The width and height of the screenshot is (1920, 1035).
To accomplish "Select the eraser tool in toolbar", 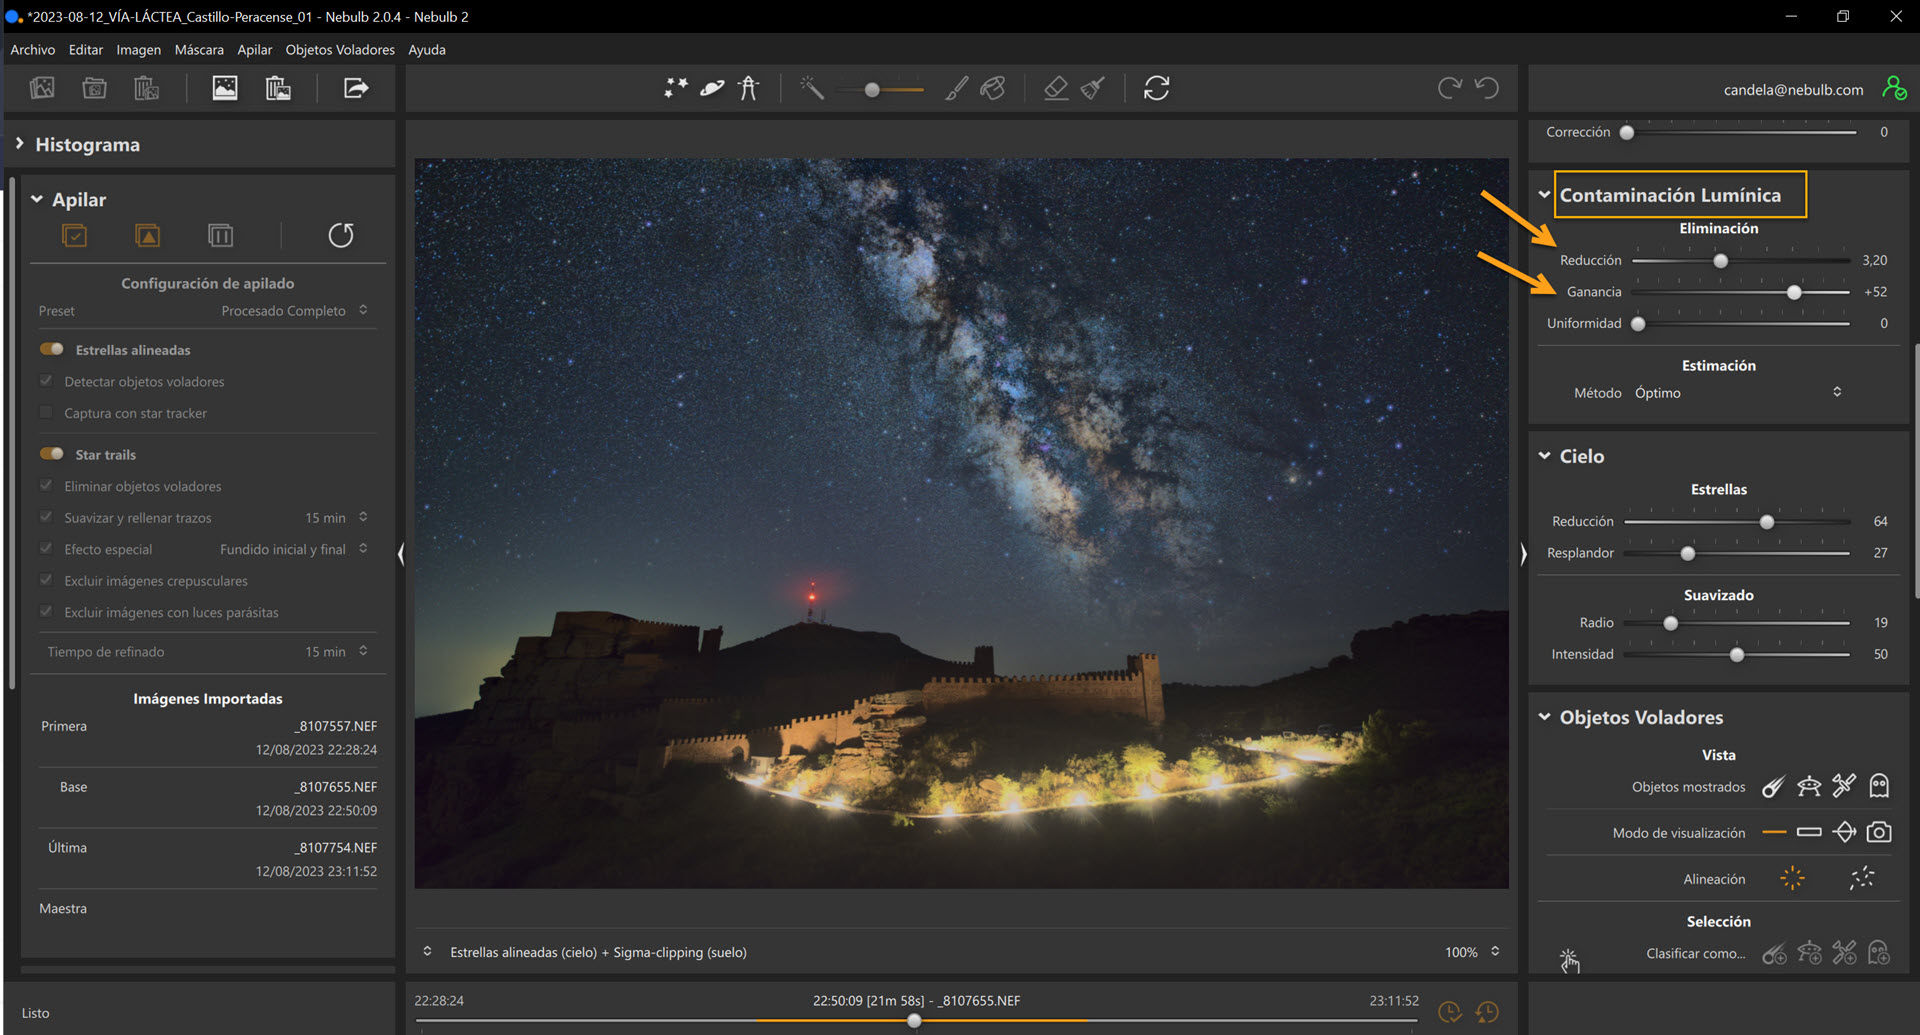I will click(1056, 89).
